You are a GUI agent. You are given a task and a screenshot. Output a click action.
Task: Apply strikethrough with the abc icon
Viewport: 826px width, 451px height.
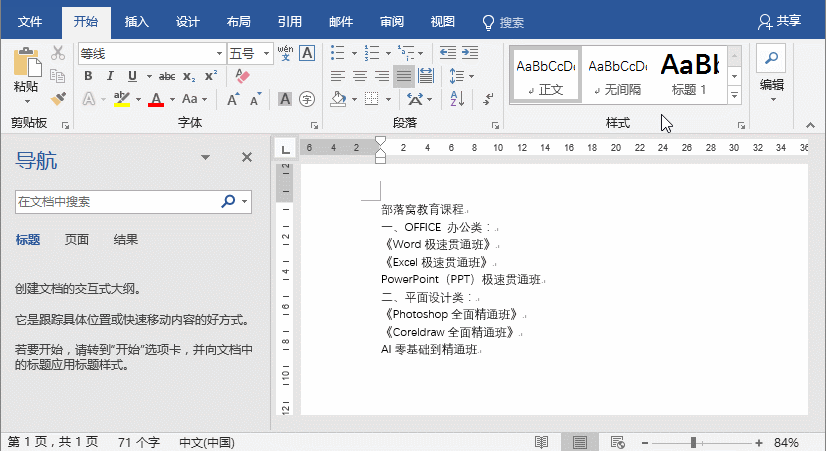point(167,76)
